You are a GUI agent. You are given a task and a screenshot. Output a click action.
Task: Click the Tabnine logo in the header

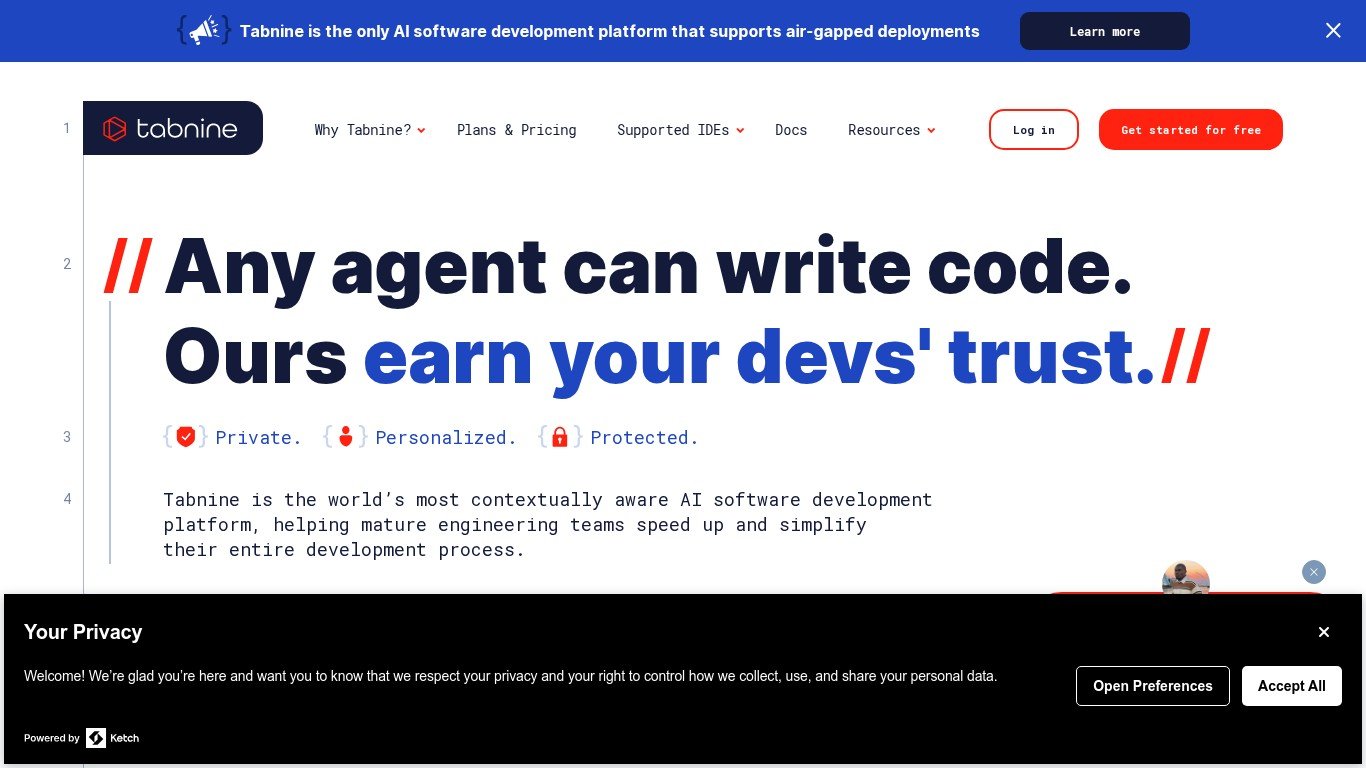pos(172,129)
